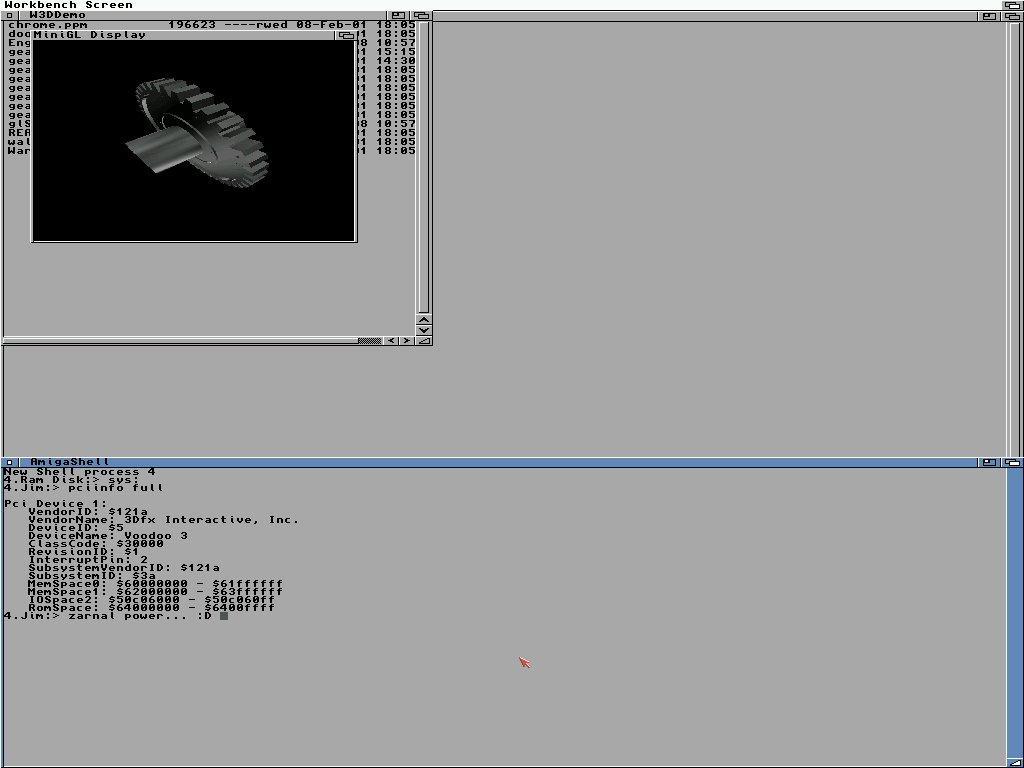Click the MemSpace0 address range line
Viewport: 1024px width, 768px height.
pos(155,584)
